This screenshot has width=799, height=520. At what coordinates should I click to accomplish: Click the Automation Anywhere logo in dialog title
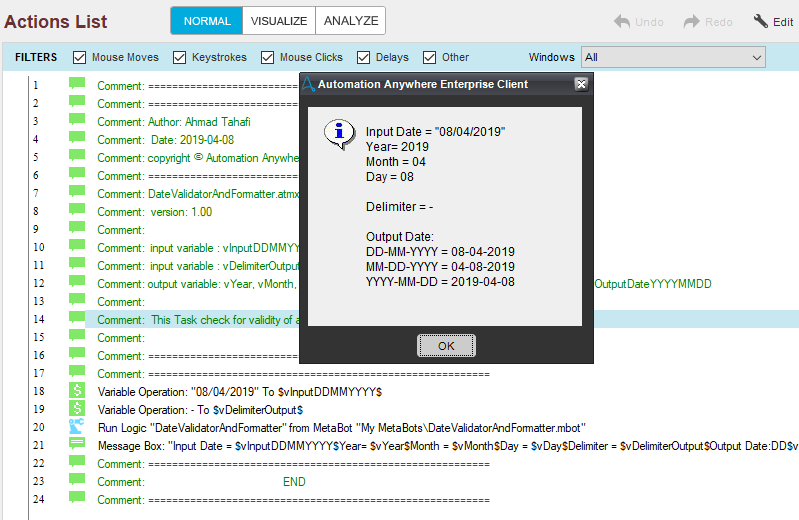(308, 84)
